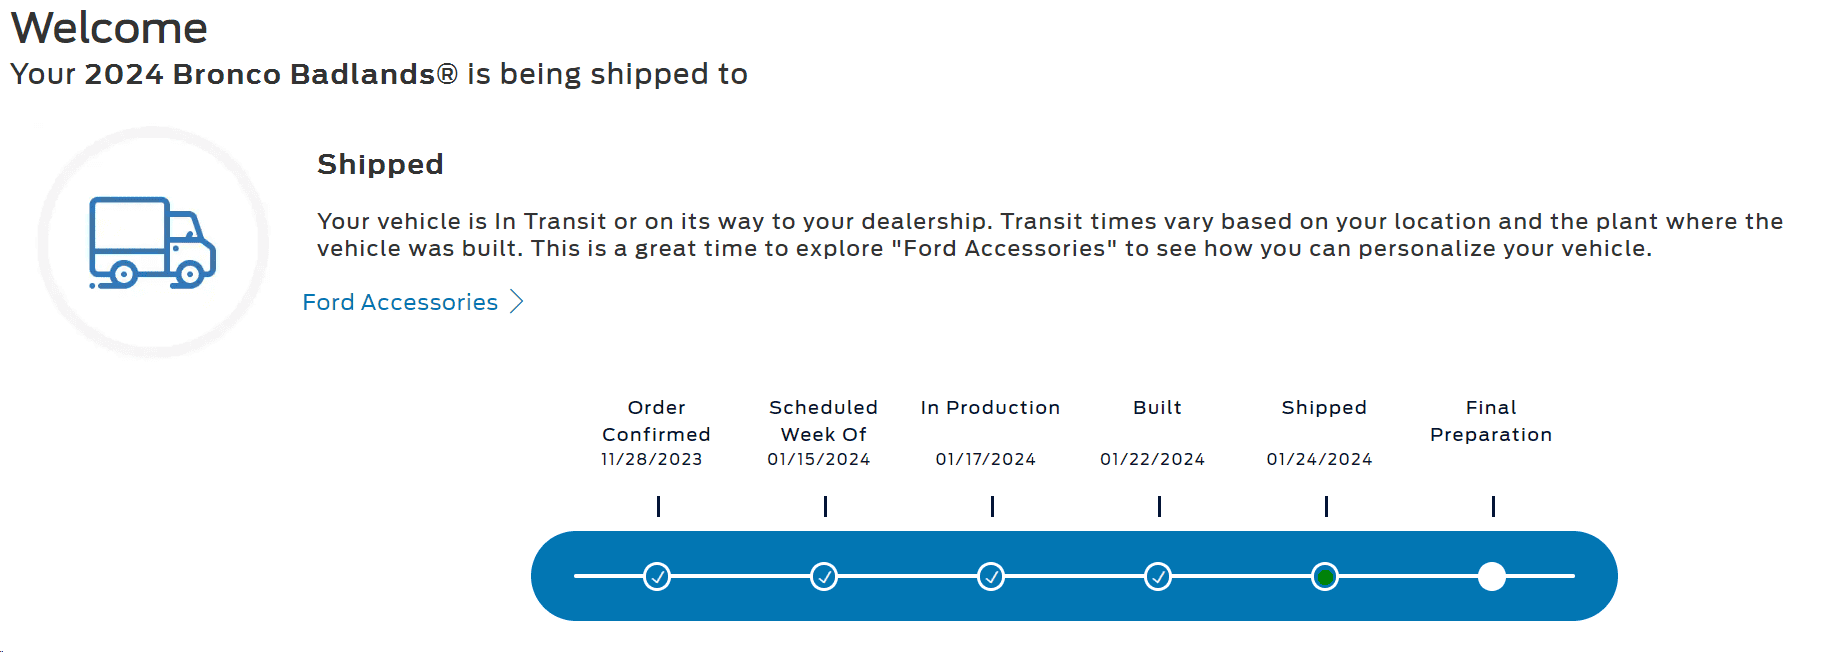This screenshot has width=1830, height=652.
Task: Click the chevron arrow beside Ford Accessories
Action: click(516, 302)
